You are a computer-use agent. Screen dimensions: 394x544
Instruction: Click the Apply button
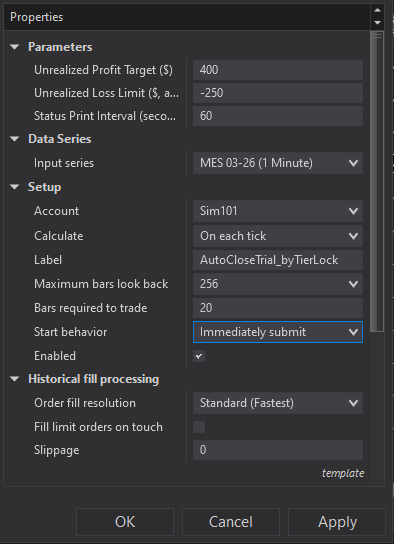(x=337, y=522)
